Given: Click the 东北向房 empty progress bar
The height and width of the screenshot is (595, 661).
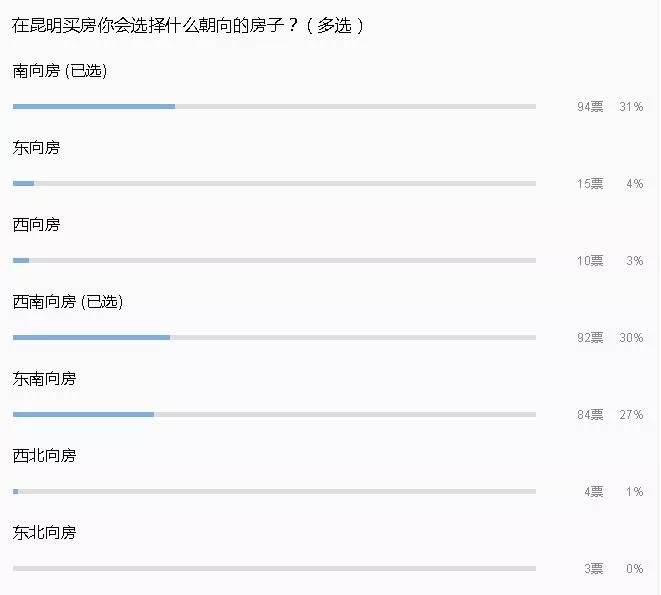Looking at the screenshot, I should tap(274, 568).
